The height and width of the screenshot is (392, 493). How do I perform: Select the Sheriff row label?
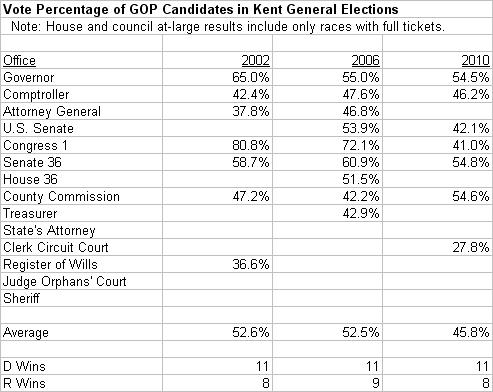point(21,298)
